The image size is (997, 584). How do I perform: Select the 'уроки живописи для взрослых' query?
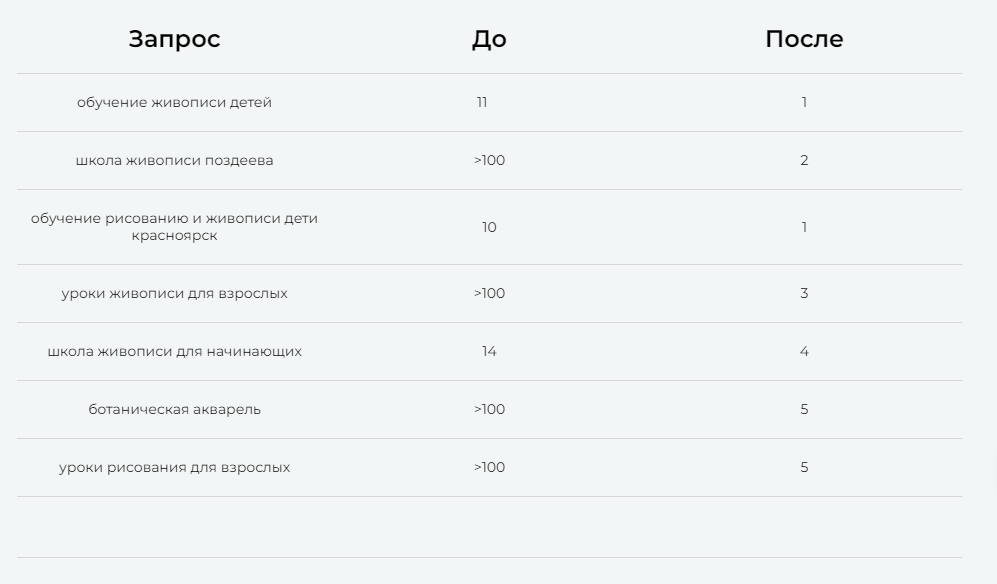coord(174,293)
